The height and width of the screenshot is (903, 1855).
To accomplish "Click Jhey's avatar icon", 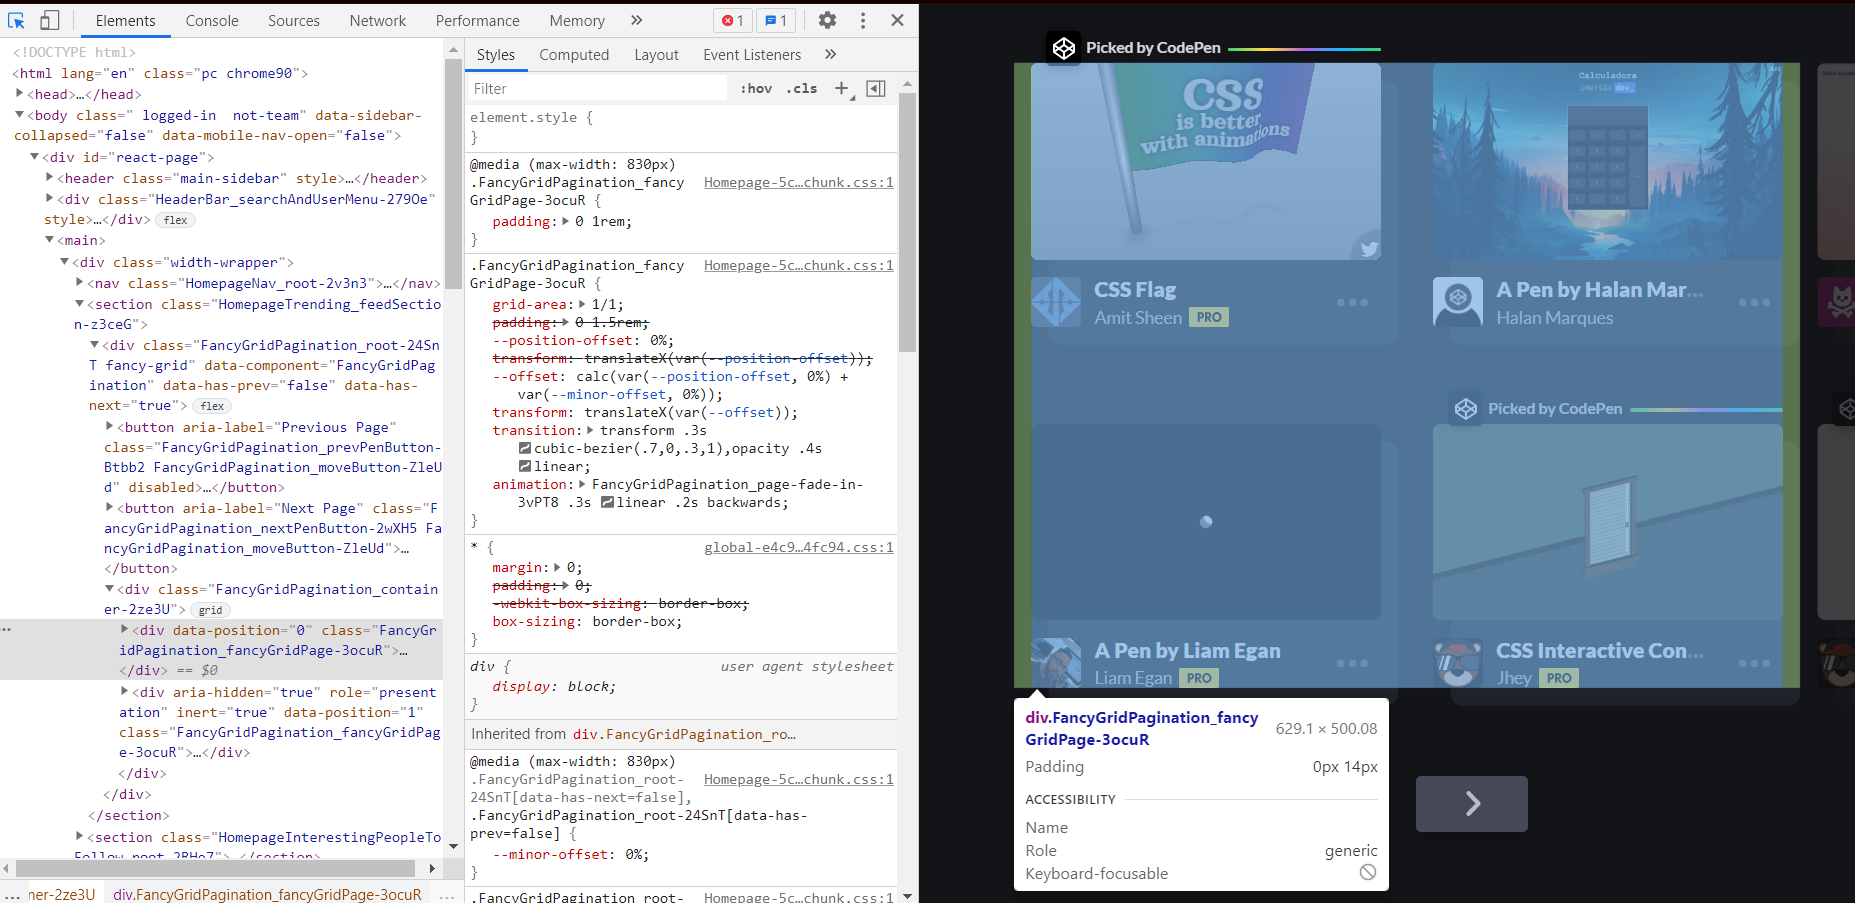I will 1458,663.
